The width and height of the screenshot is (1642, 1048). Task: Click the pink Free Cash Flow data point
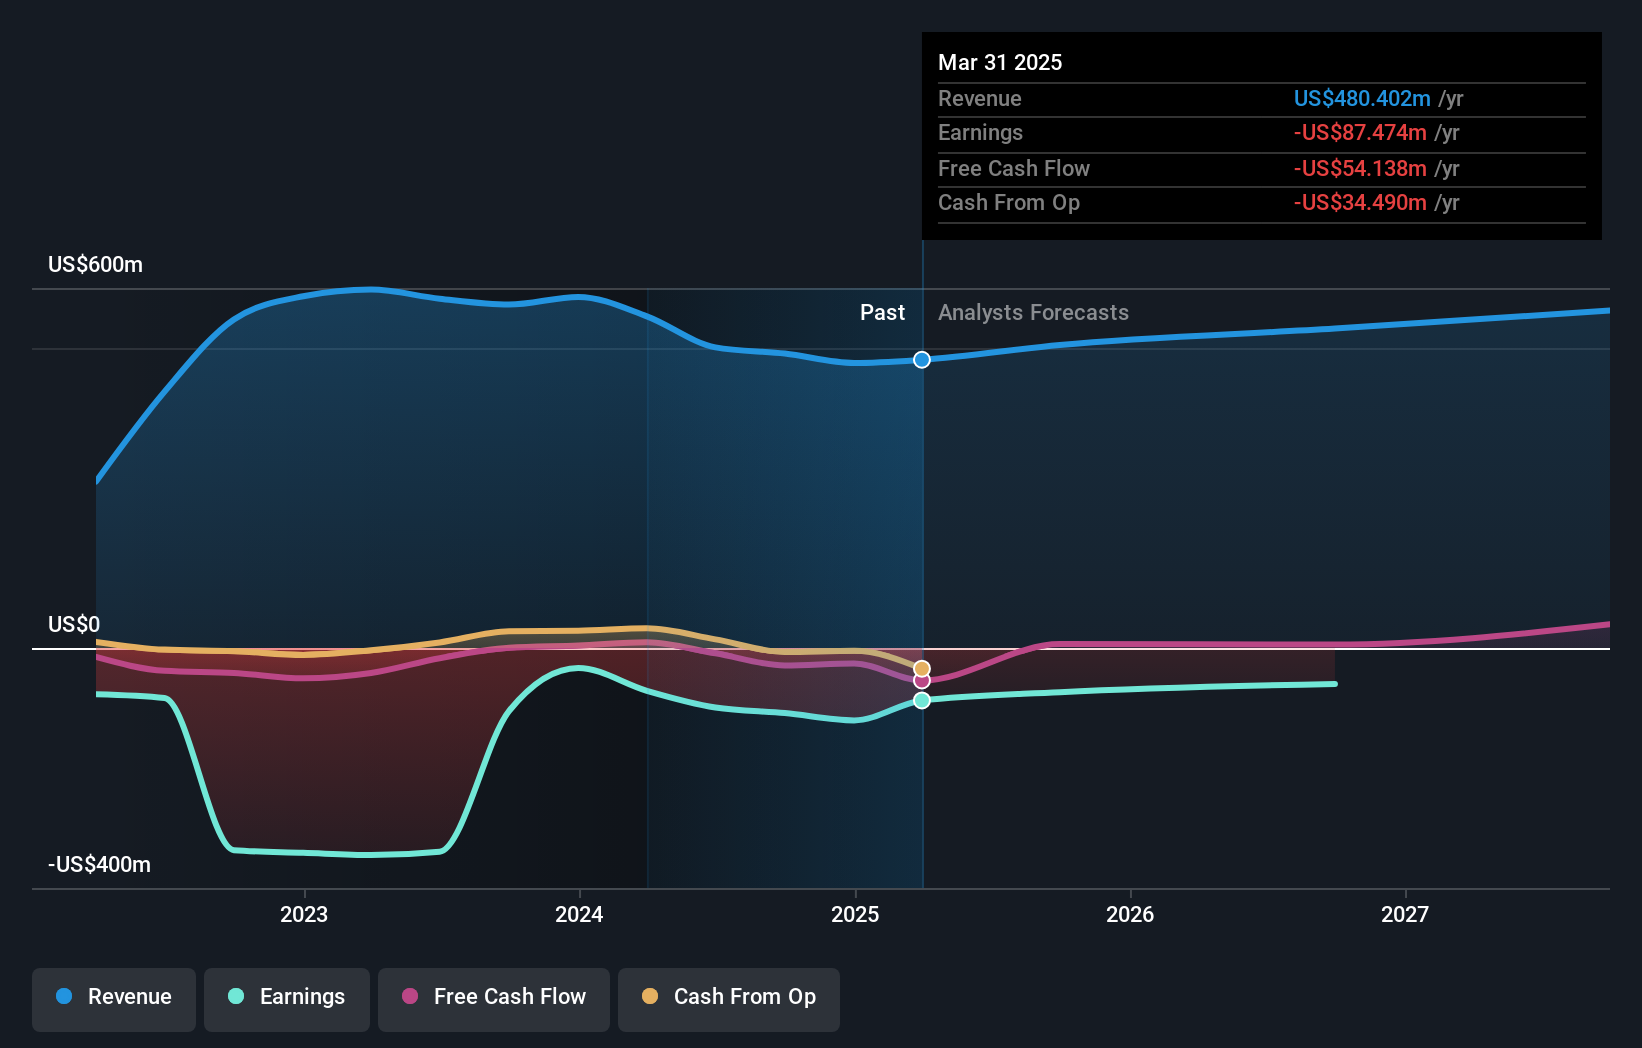922,681
